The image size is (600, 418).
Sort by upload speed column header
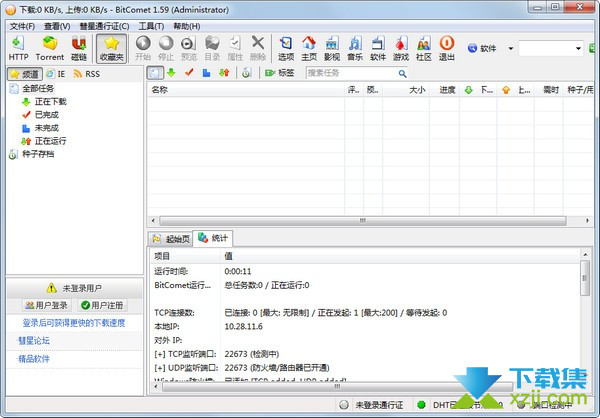click(x=516, y=90)
